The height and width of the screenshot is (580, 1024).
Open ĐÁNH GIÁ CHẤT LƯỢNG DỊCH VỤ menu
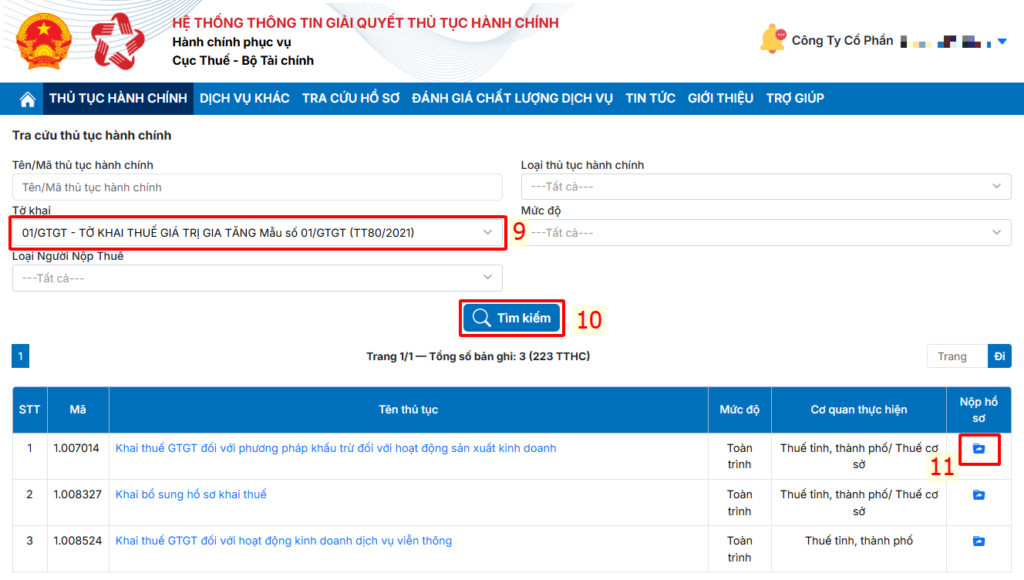pos(512,98)
